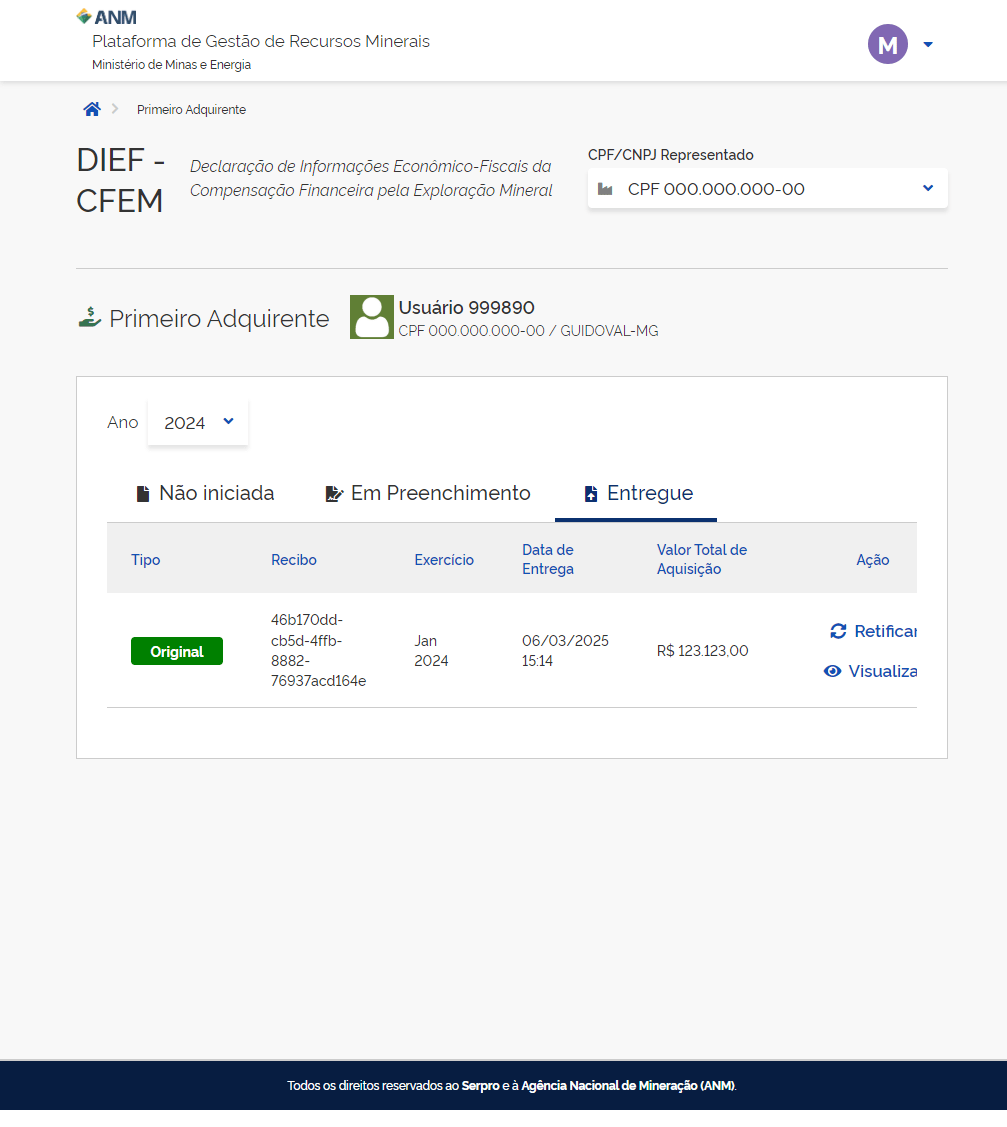1007x1127 pixels.
Task: Click the Data de Entrega column header
Action: click(548, 559)
